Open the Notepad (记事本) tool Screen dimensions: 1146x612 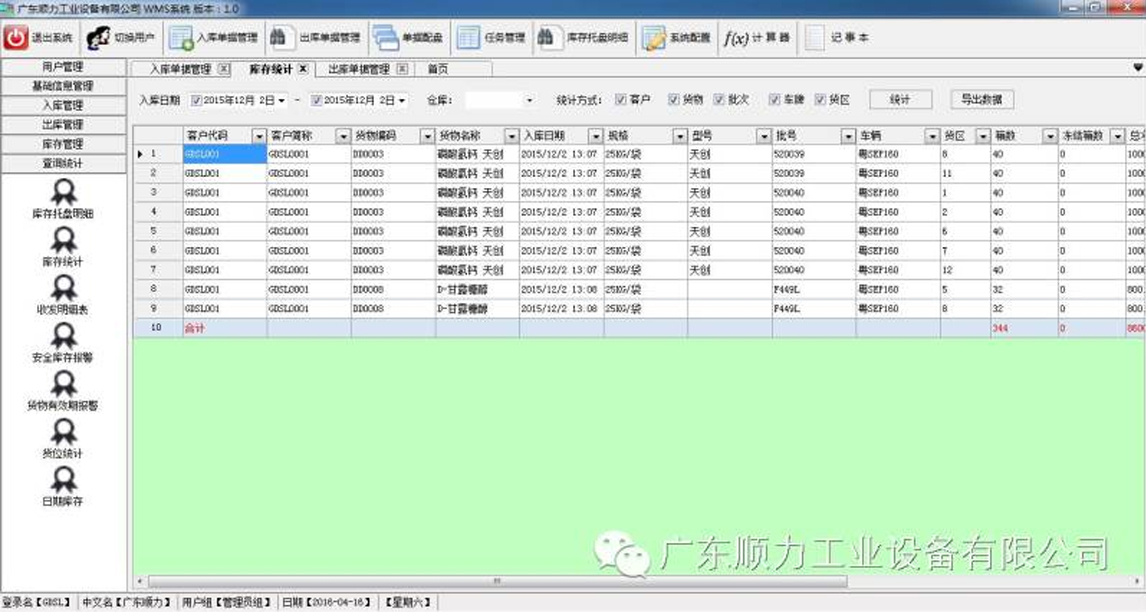840,36
